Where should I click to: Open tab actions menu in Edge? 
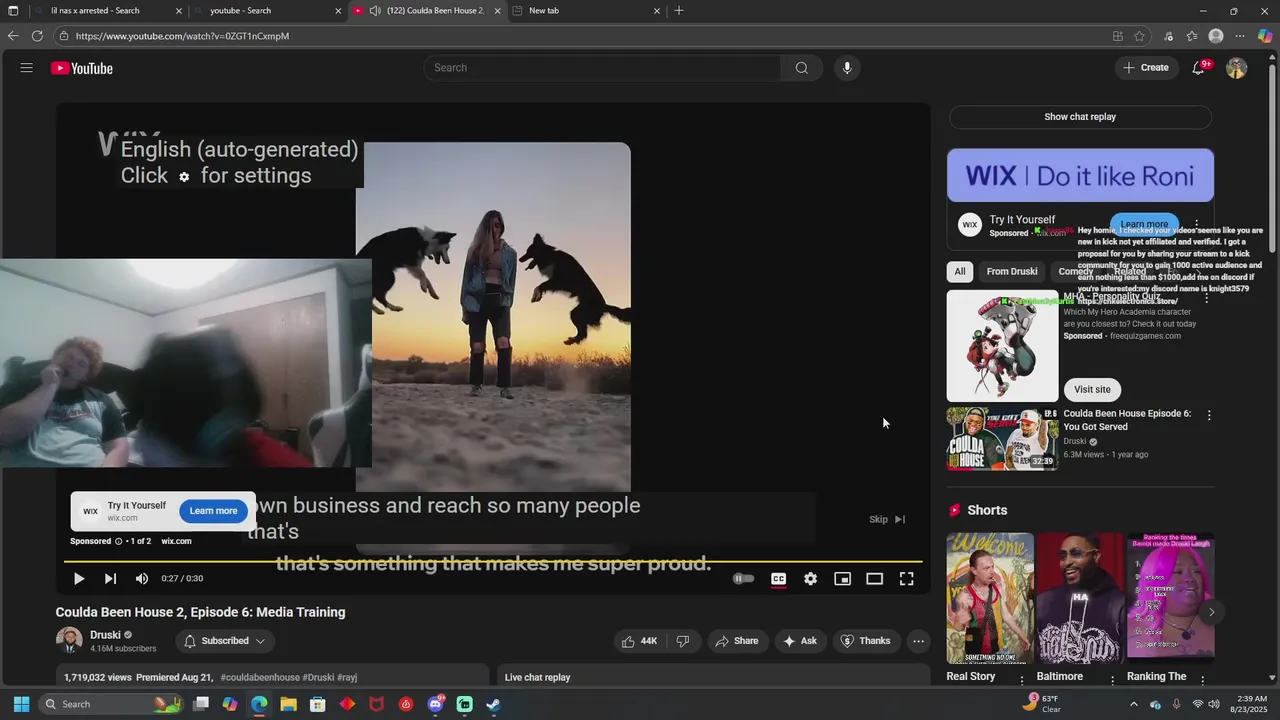pyautogui.click(x=13, y=11)
